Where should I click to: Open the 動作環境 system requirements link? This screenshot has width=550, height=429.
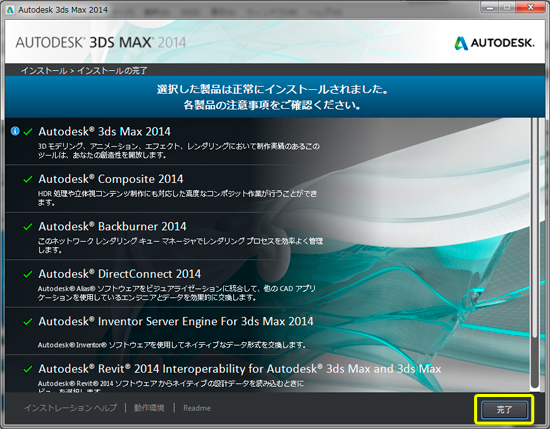coord(149,408)
